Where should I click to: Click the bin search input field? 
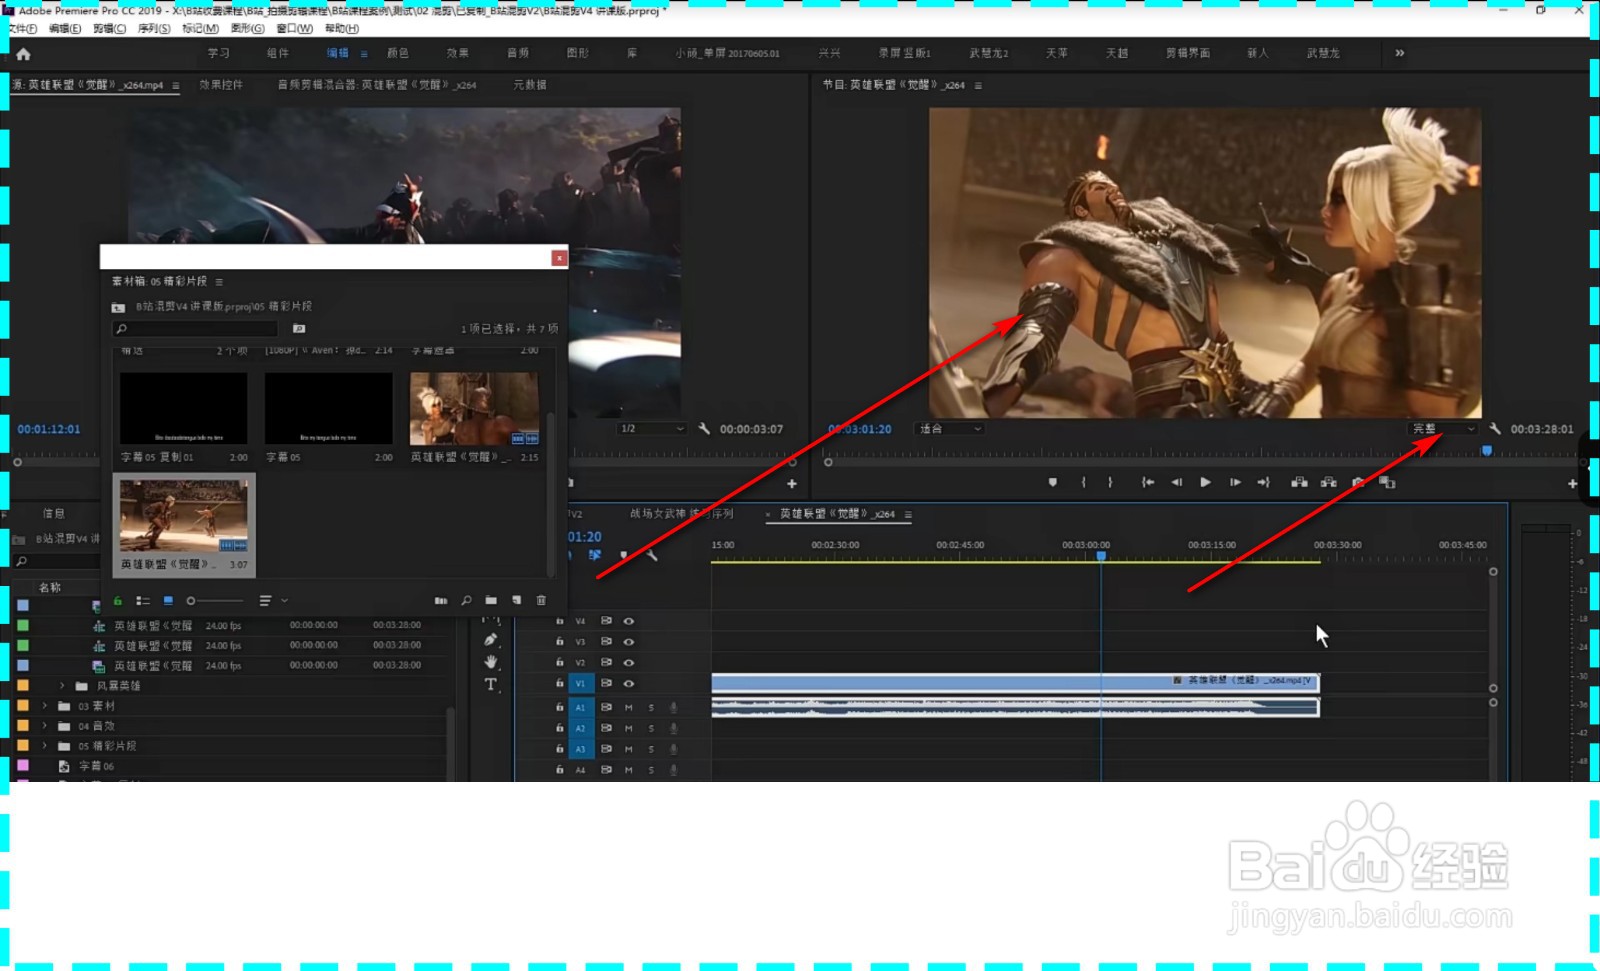[x=195, y=329]
